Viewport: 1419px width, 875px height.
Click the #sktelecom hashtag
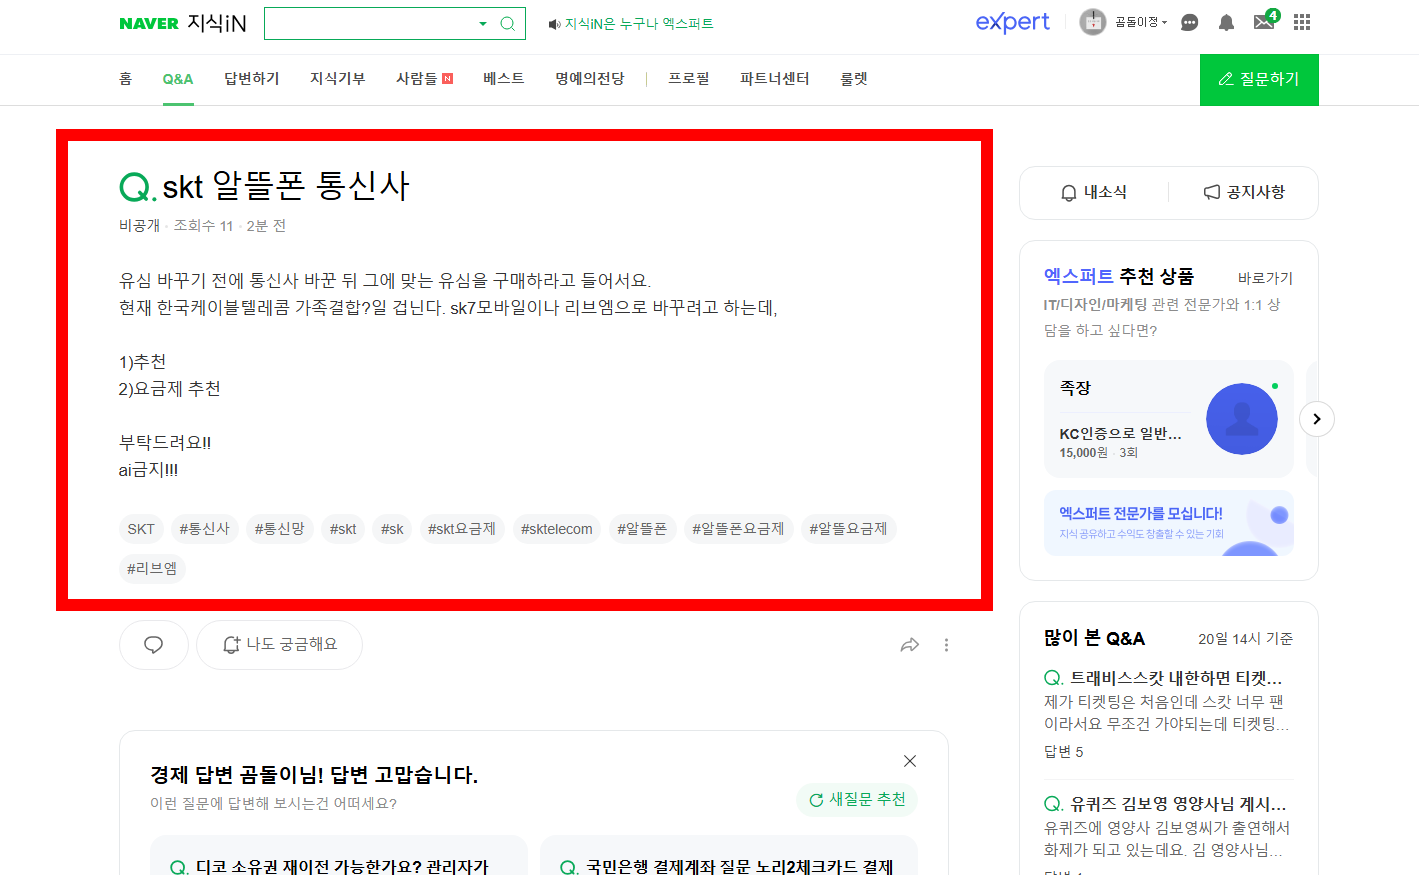click(556, 529)
